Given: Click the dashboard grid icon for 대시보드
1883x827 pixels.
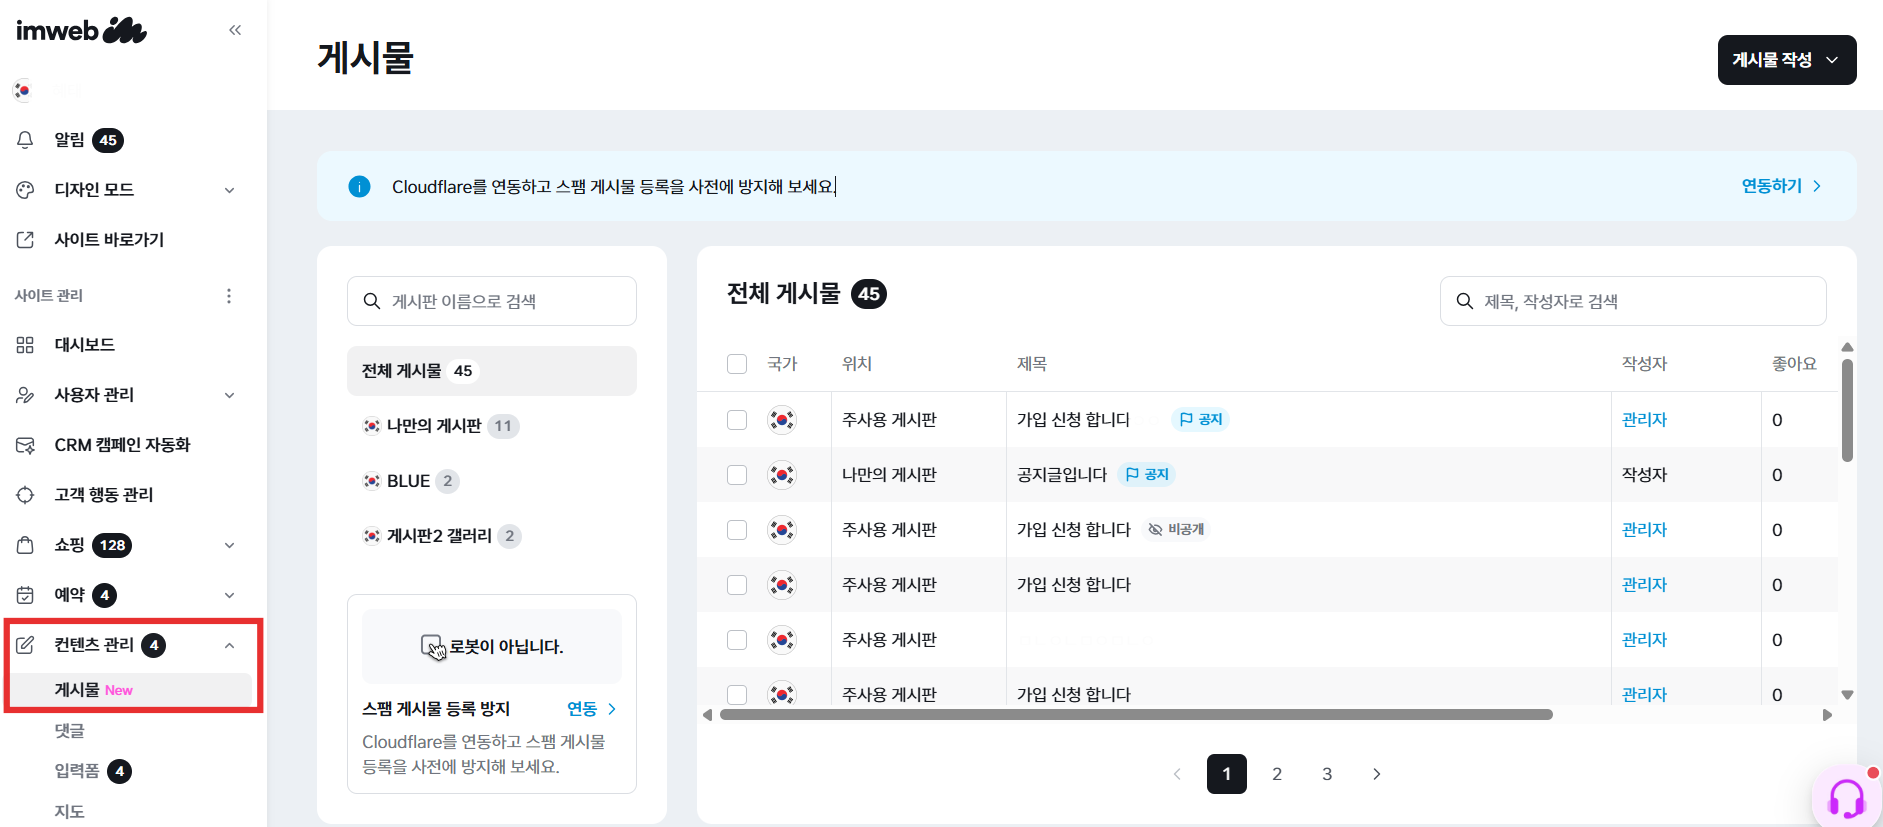Looking at the screenshot, I should click(x=25, y=345).
